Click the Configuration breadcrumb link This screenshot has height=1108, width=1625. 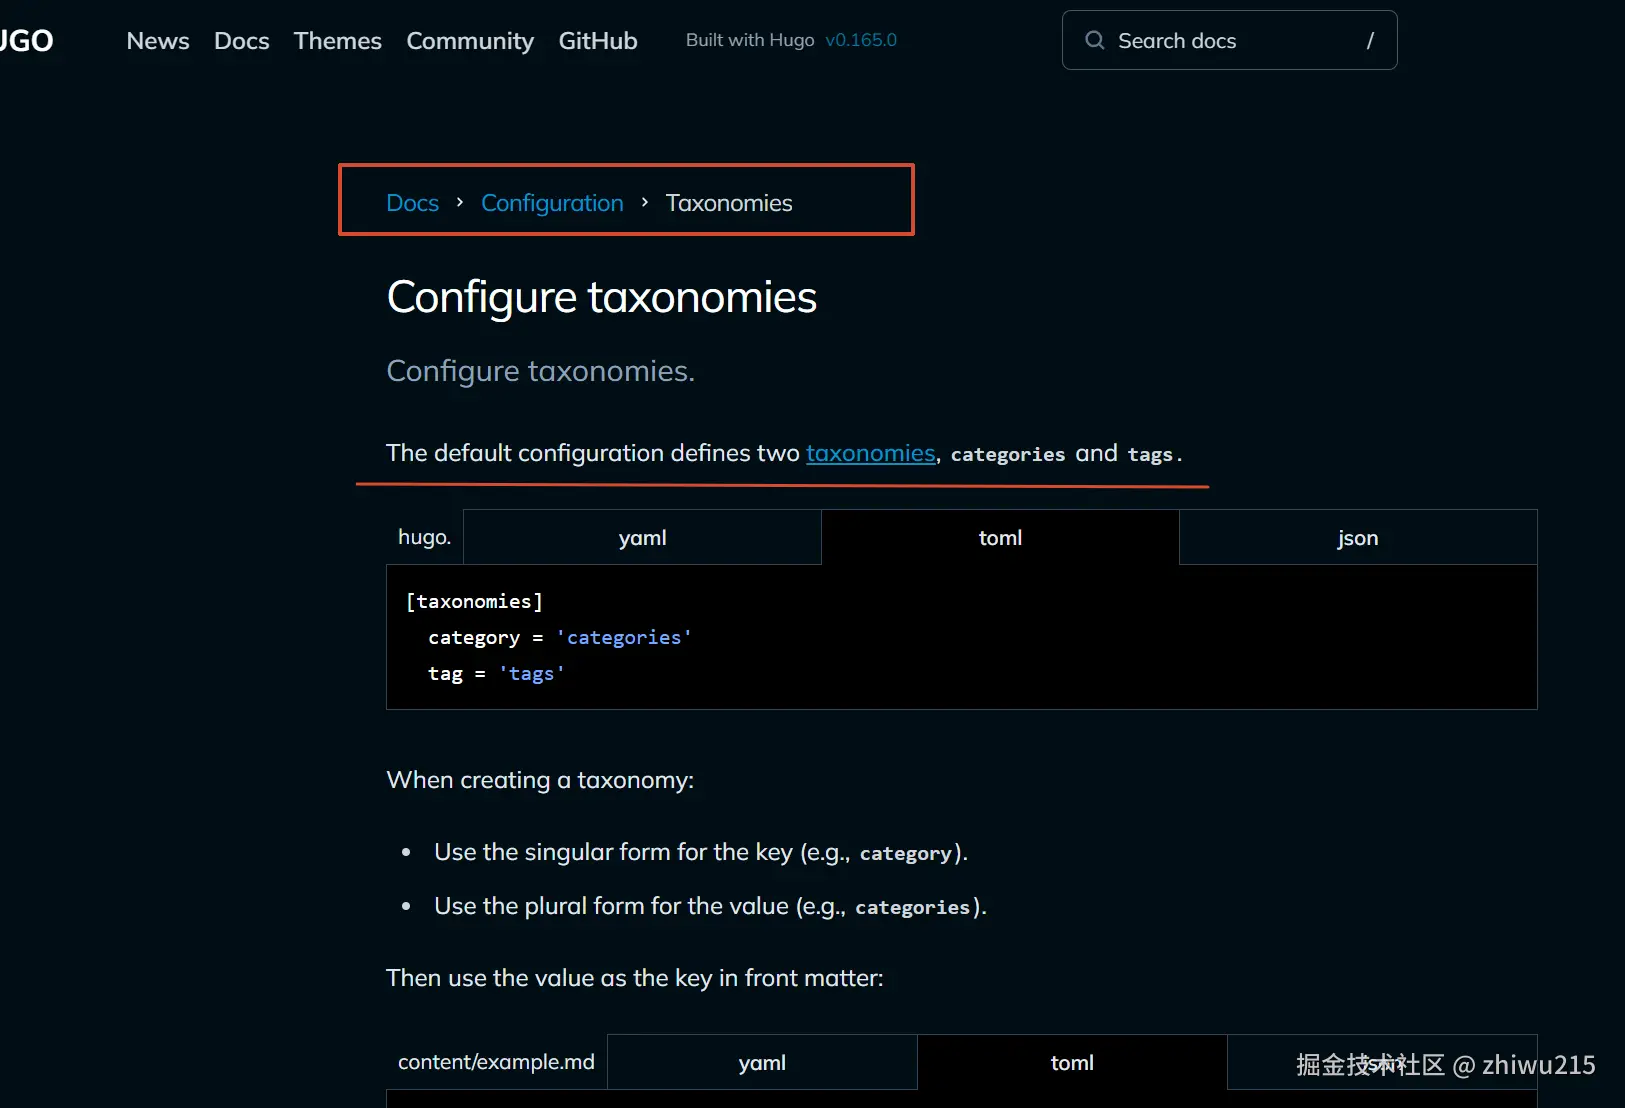point(552,203)
